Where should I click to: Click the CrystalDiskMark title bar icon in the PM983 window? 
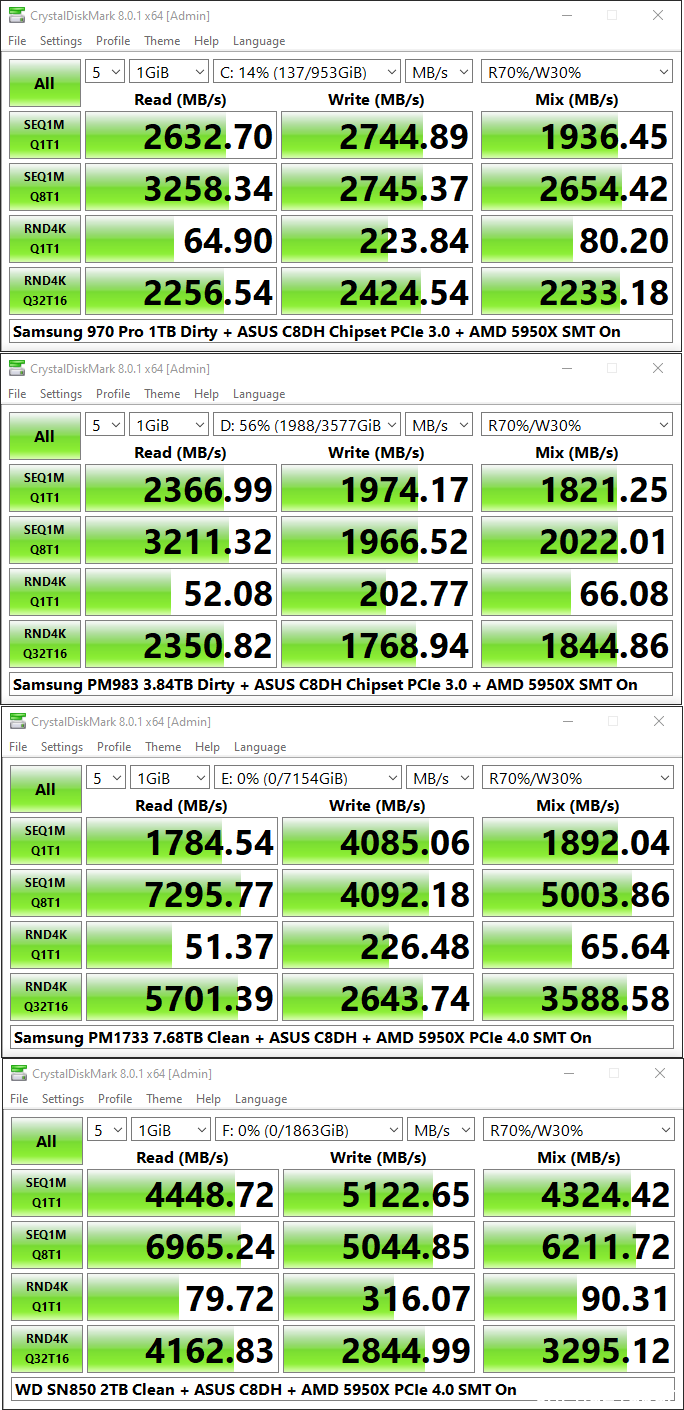coord(16,369)
